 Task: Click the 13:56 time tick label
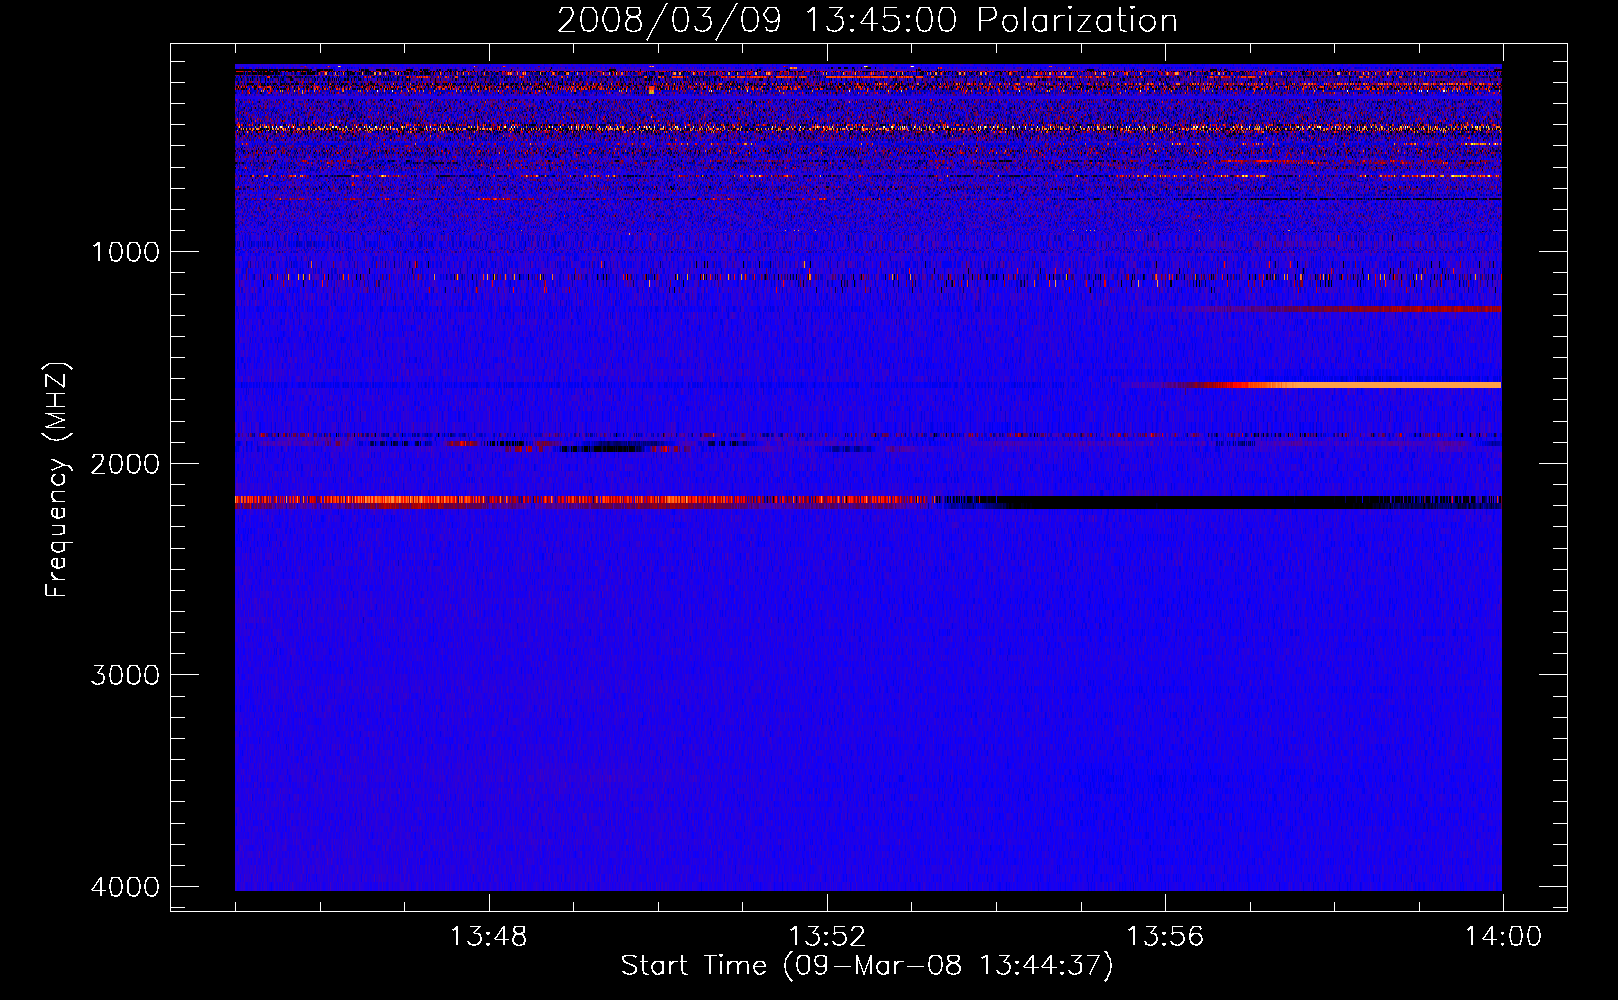[x=1165, y=937]
